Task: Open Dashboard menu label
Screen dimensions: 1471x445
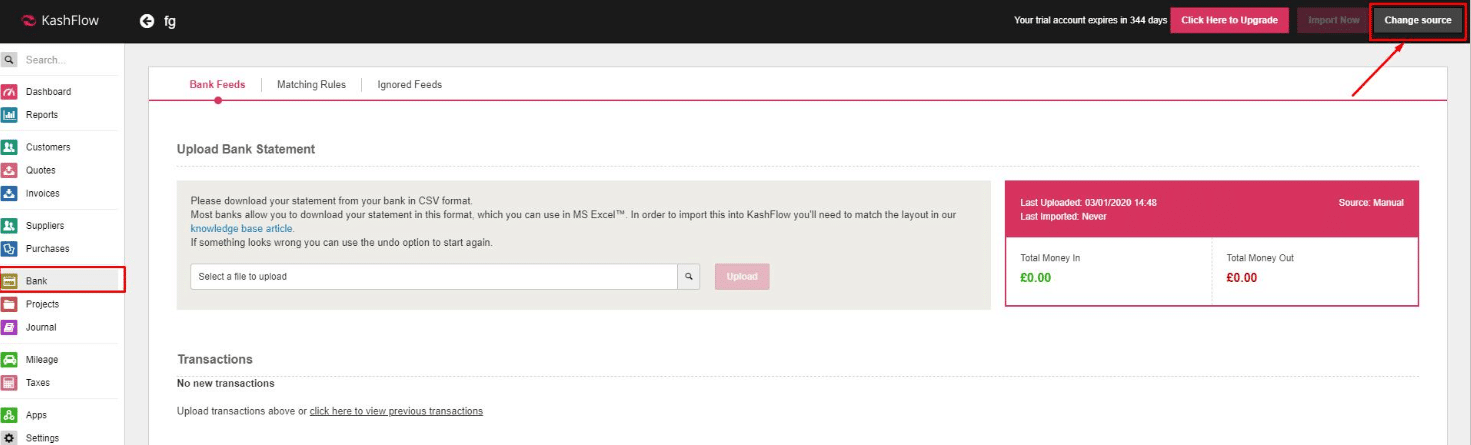Action: (x=48, y=92)
